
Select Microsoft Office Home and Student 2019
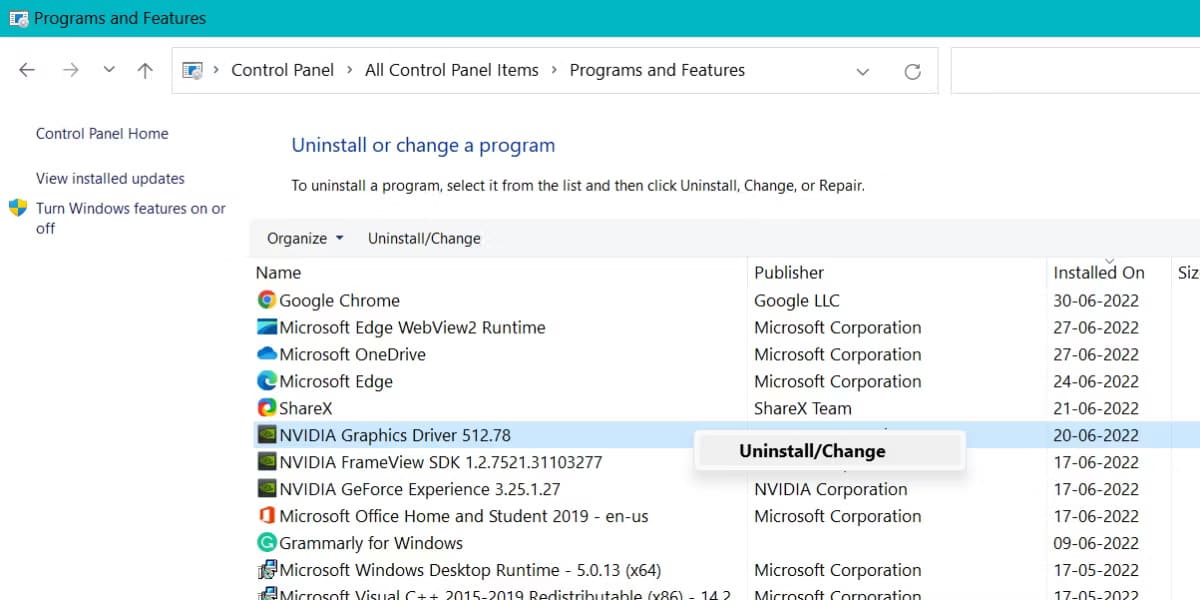pos(463,516)
